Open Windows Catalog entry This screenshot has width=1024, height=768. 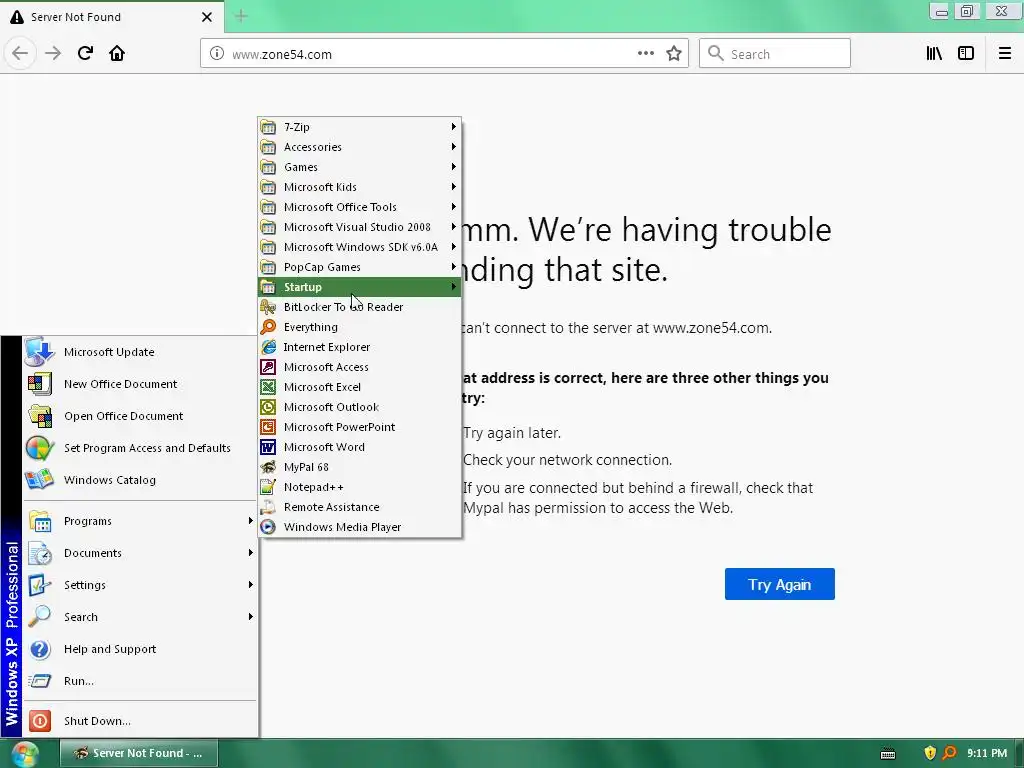140,479
